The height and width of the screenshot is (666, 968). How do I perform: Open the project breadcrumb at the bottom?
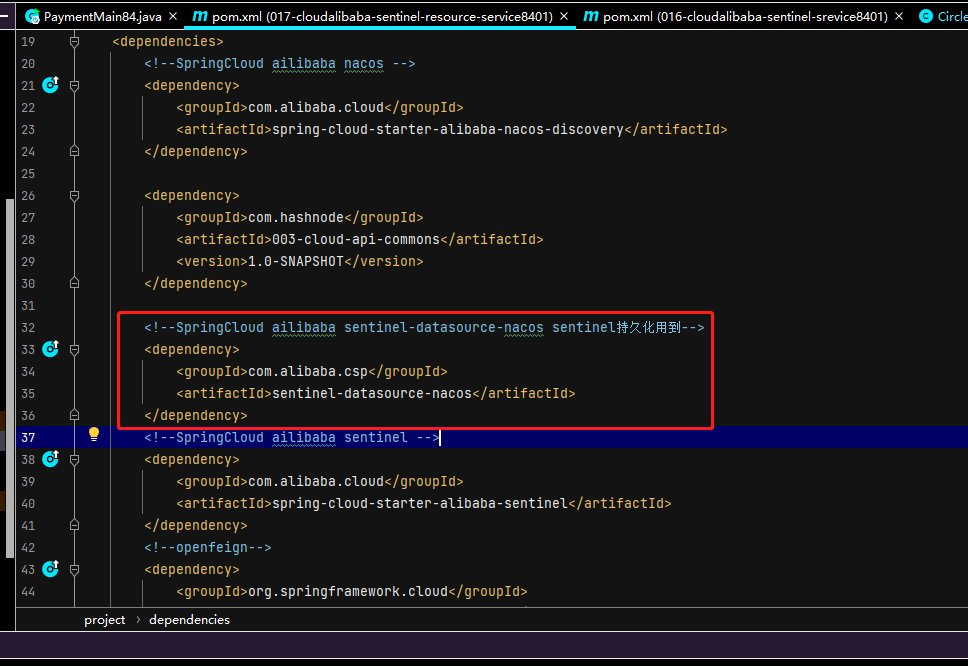coord(105,620)
